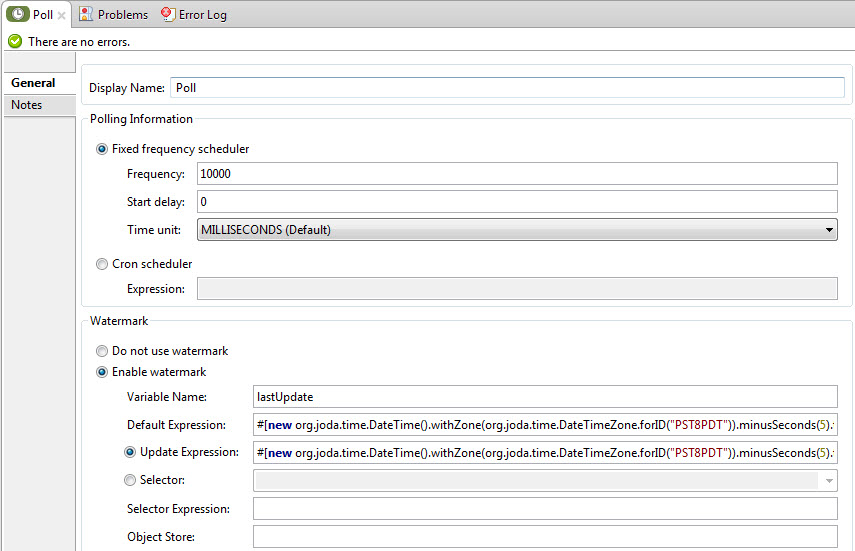The height and width of the screenshot is (551, 855).
Task: Click the Error Log tab icon
Action: (167, 14)
